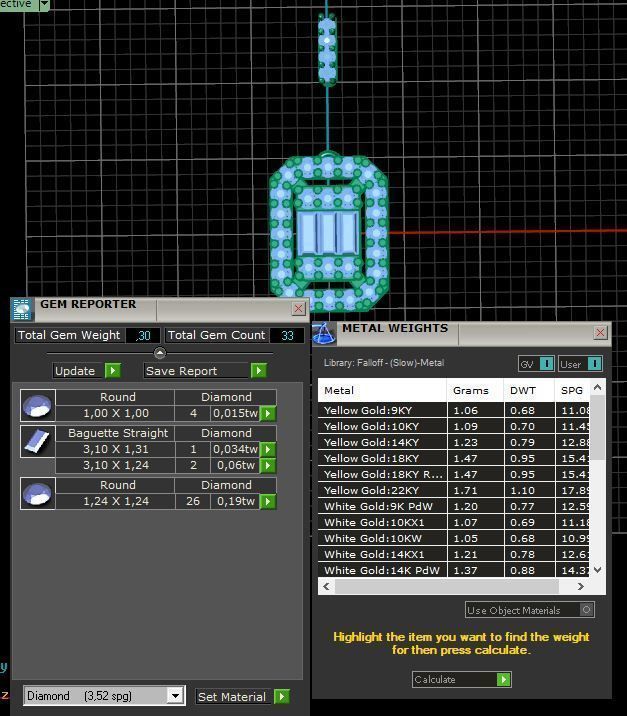This screenshot has height=716, width=627.
Task: Click the green arrow next to Set Material
Action: coord(282,696)
